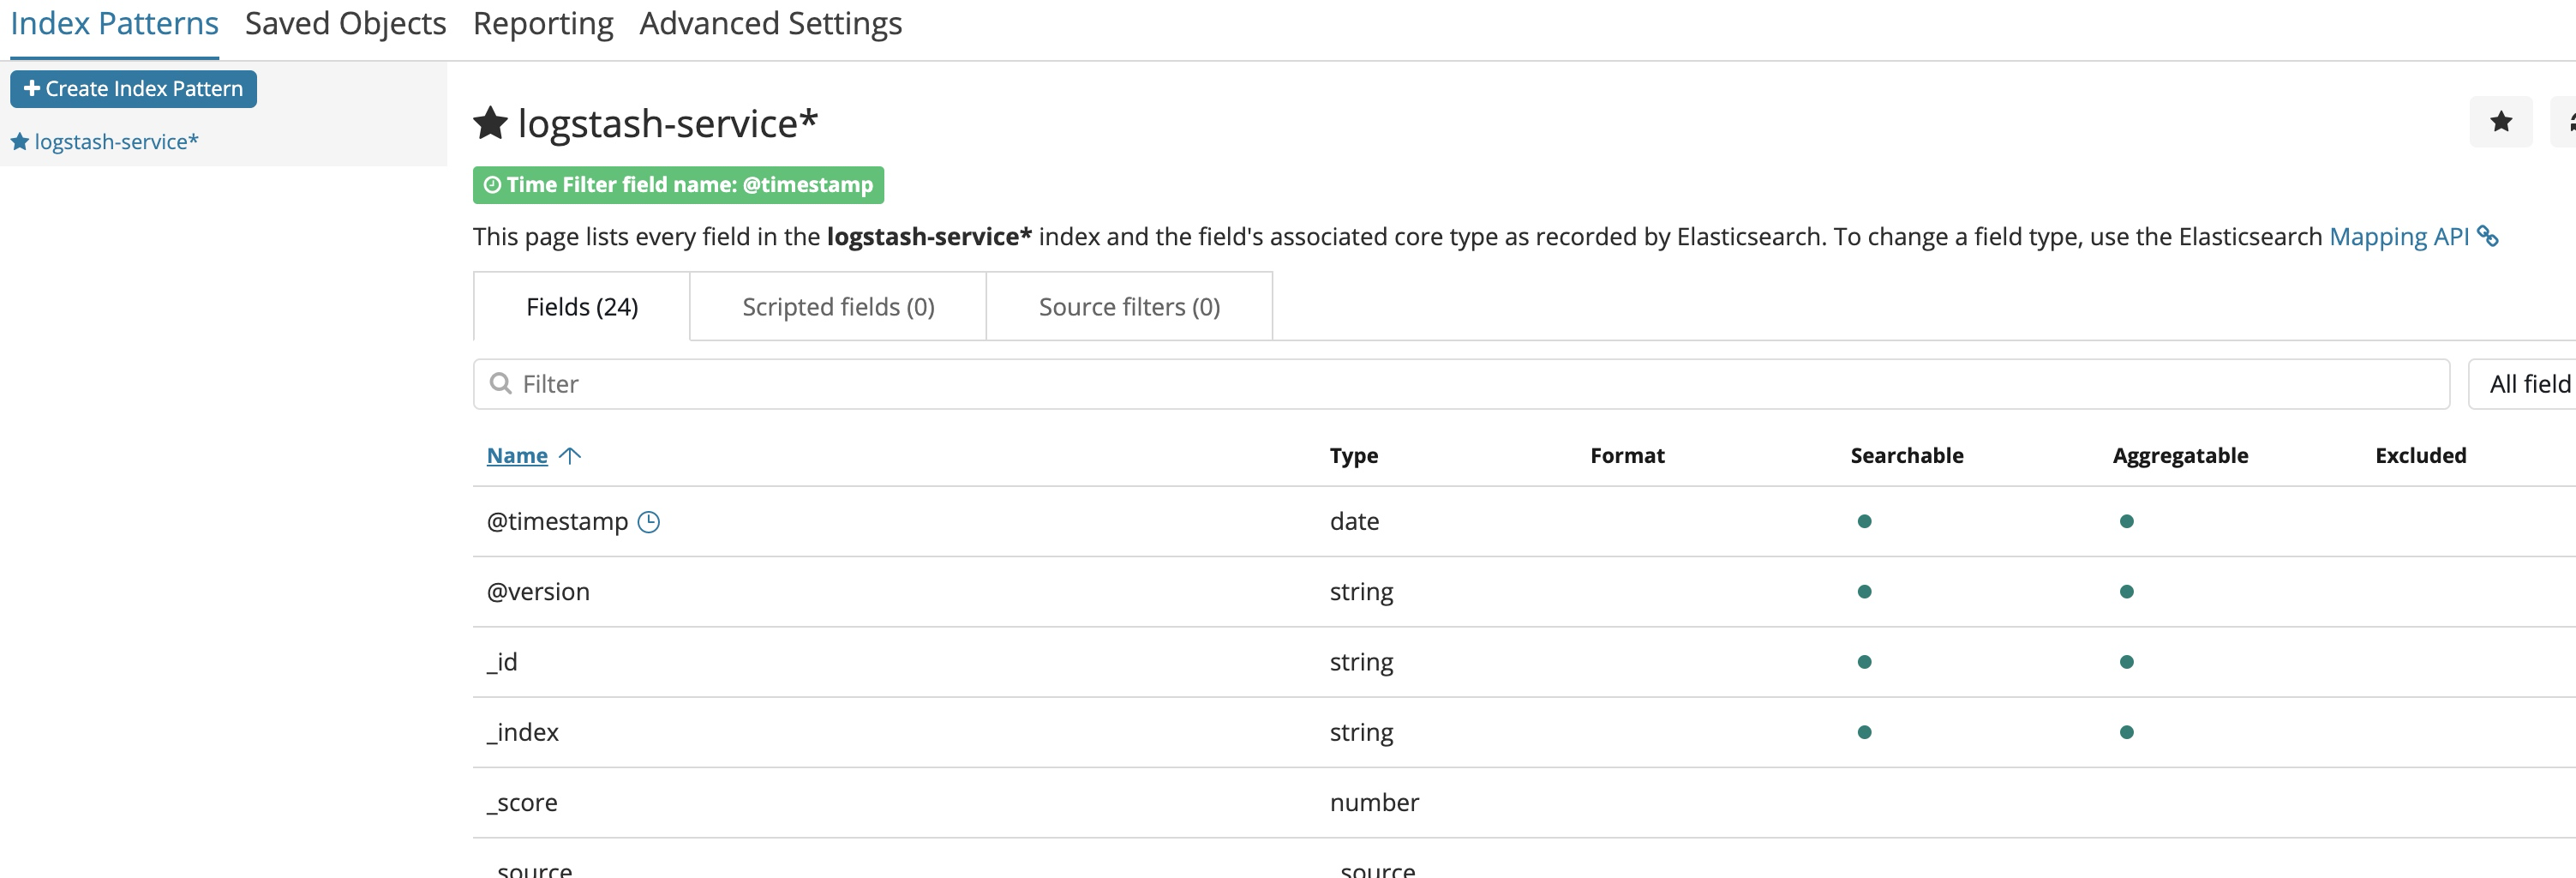Click the Create Index Pattern button

pyautogui.click(x=133, y=89)
